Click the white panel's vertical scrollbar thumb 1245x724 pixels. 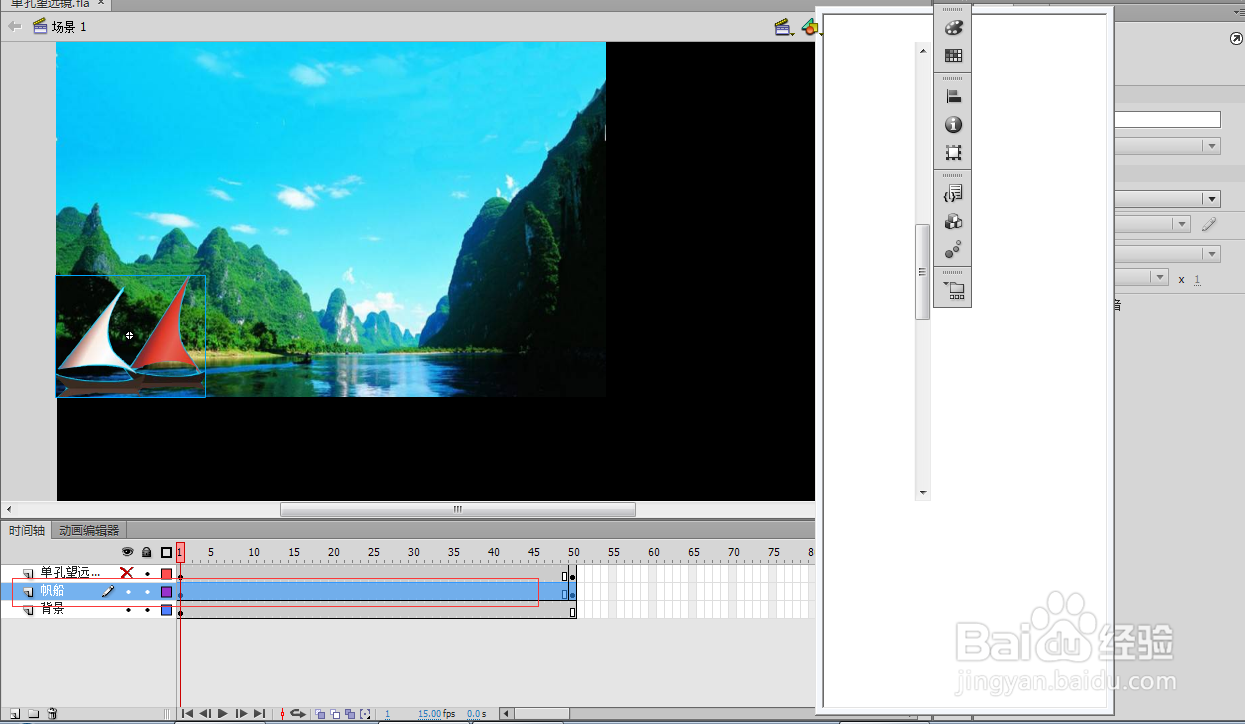(923, 272)
